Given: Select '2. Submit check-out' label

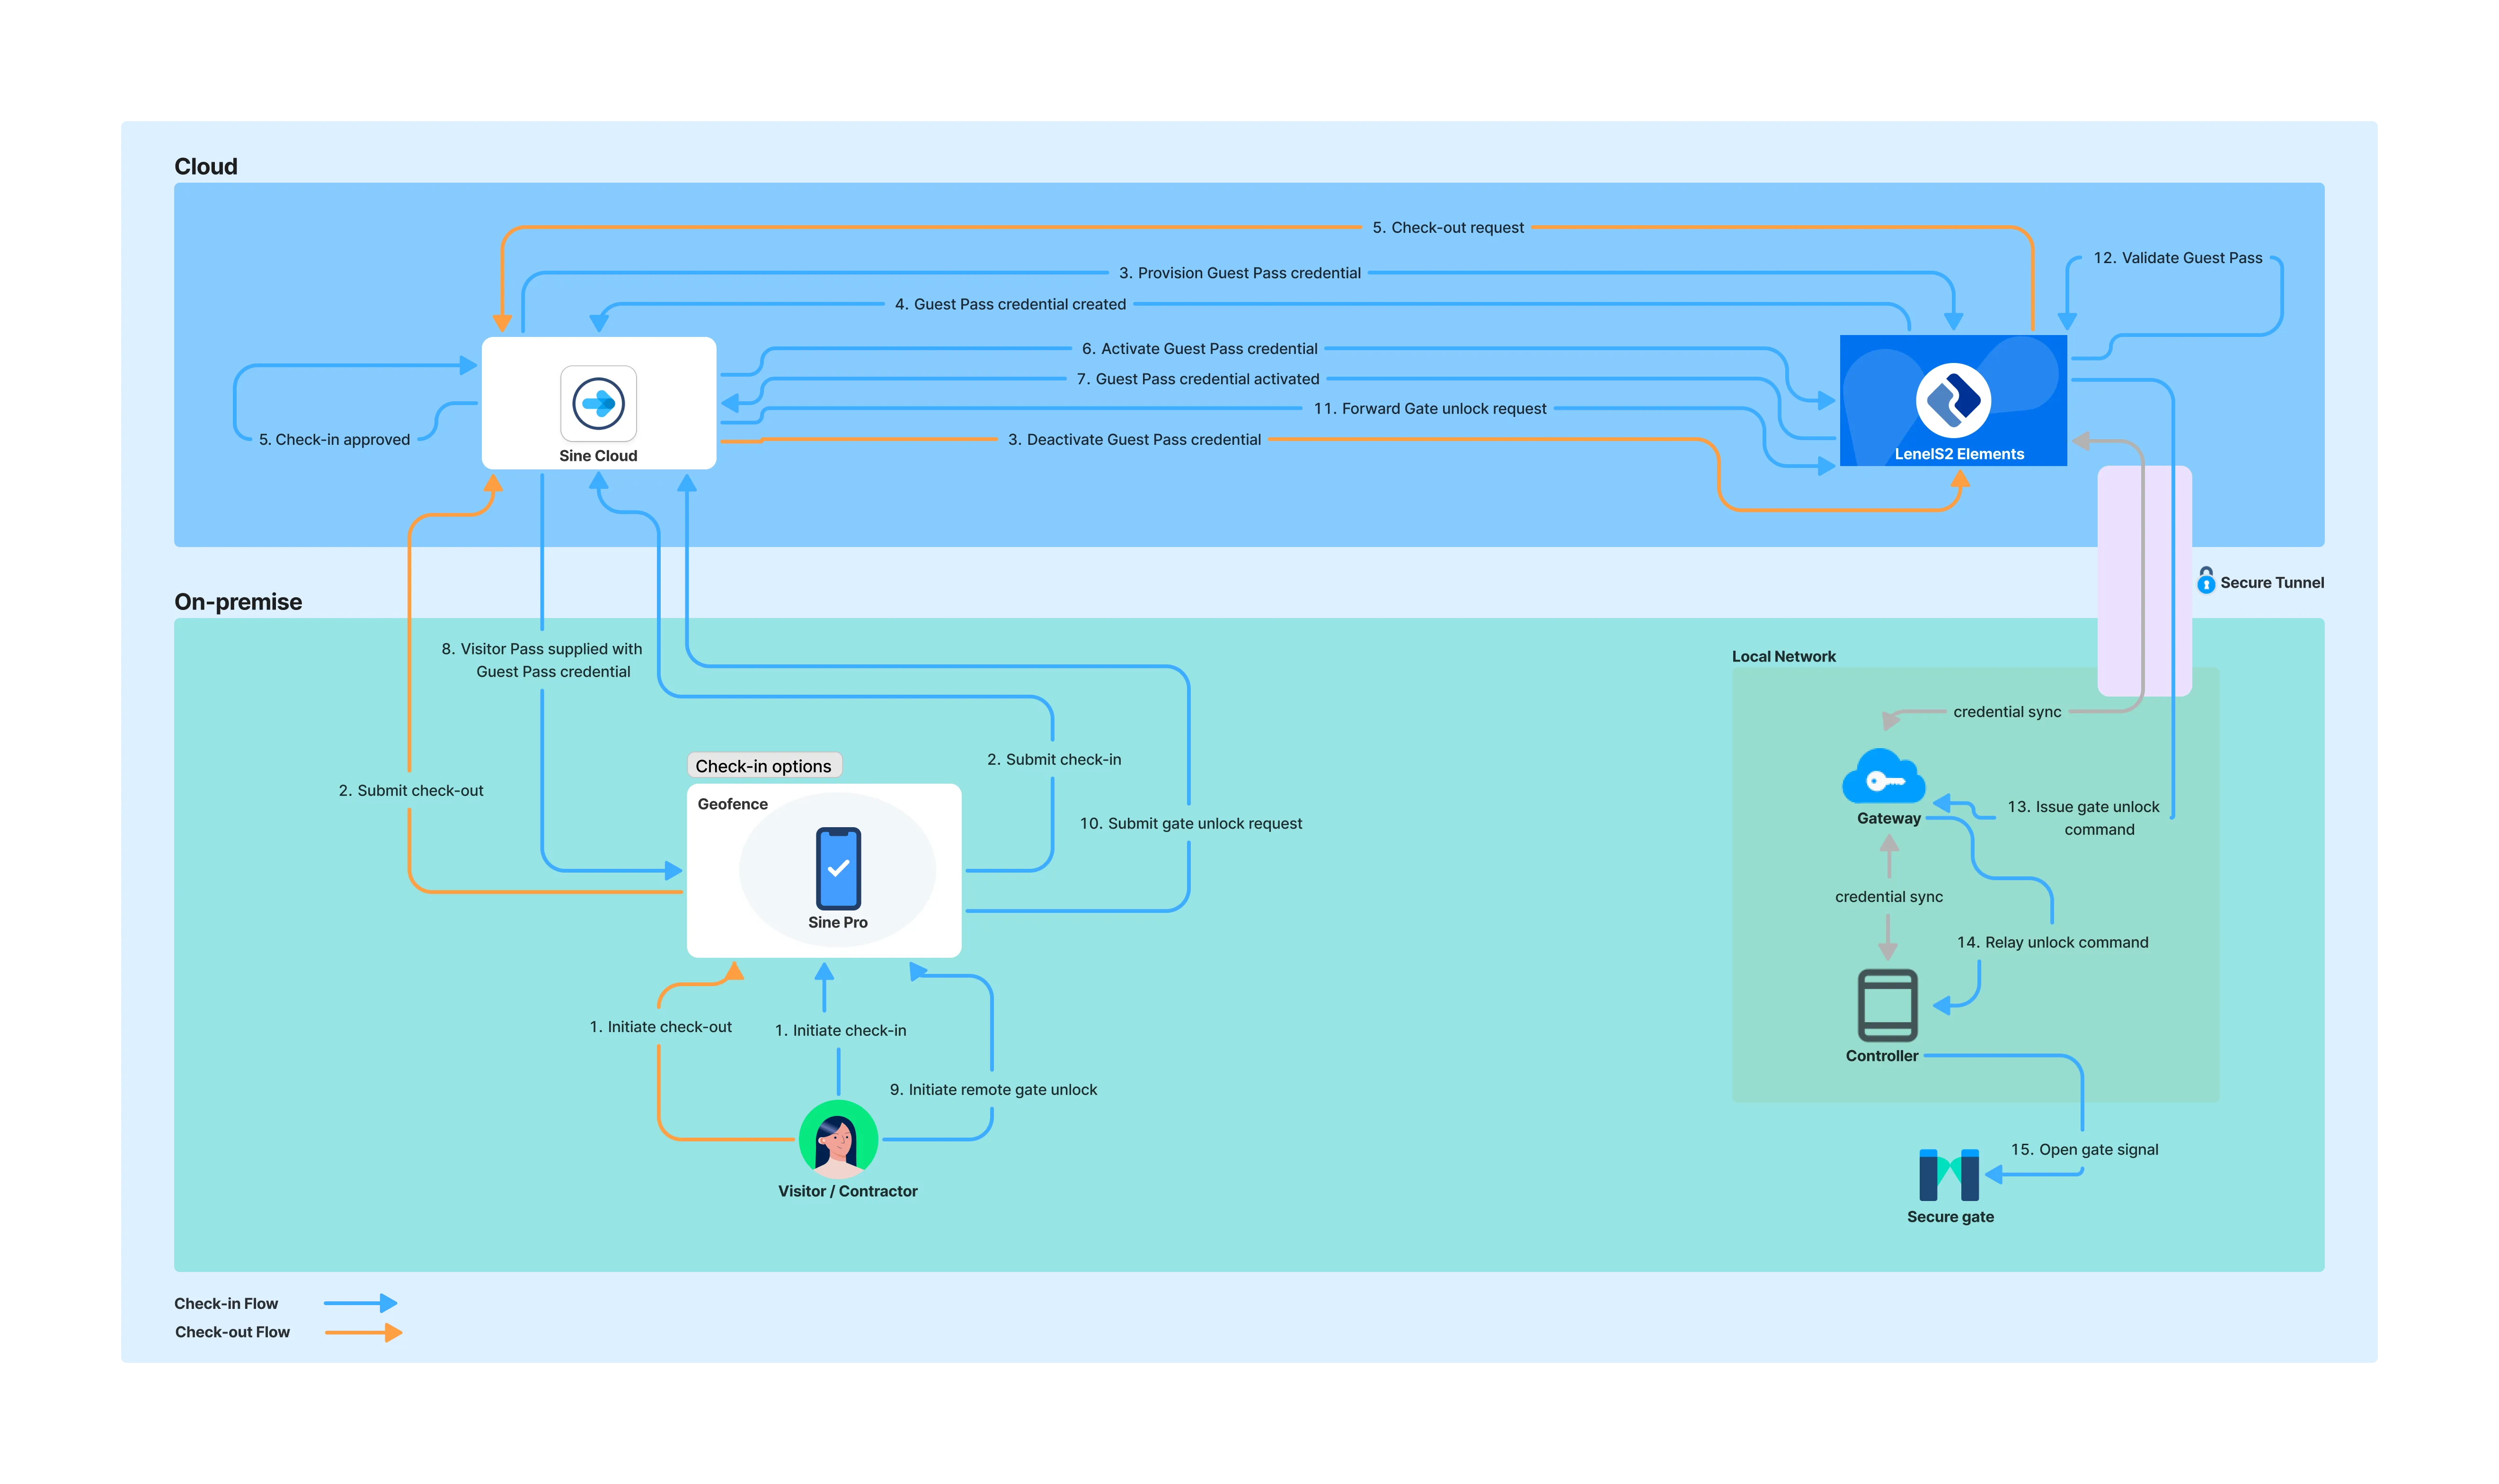Looking at the screenshot, I should pos(410,791).
